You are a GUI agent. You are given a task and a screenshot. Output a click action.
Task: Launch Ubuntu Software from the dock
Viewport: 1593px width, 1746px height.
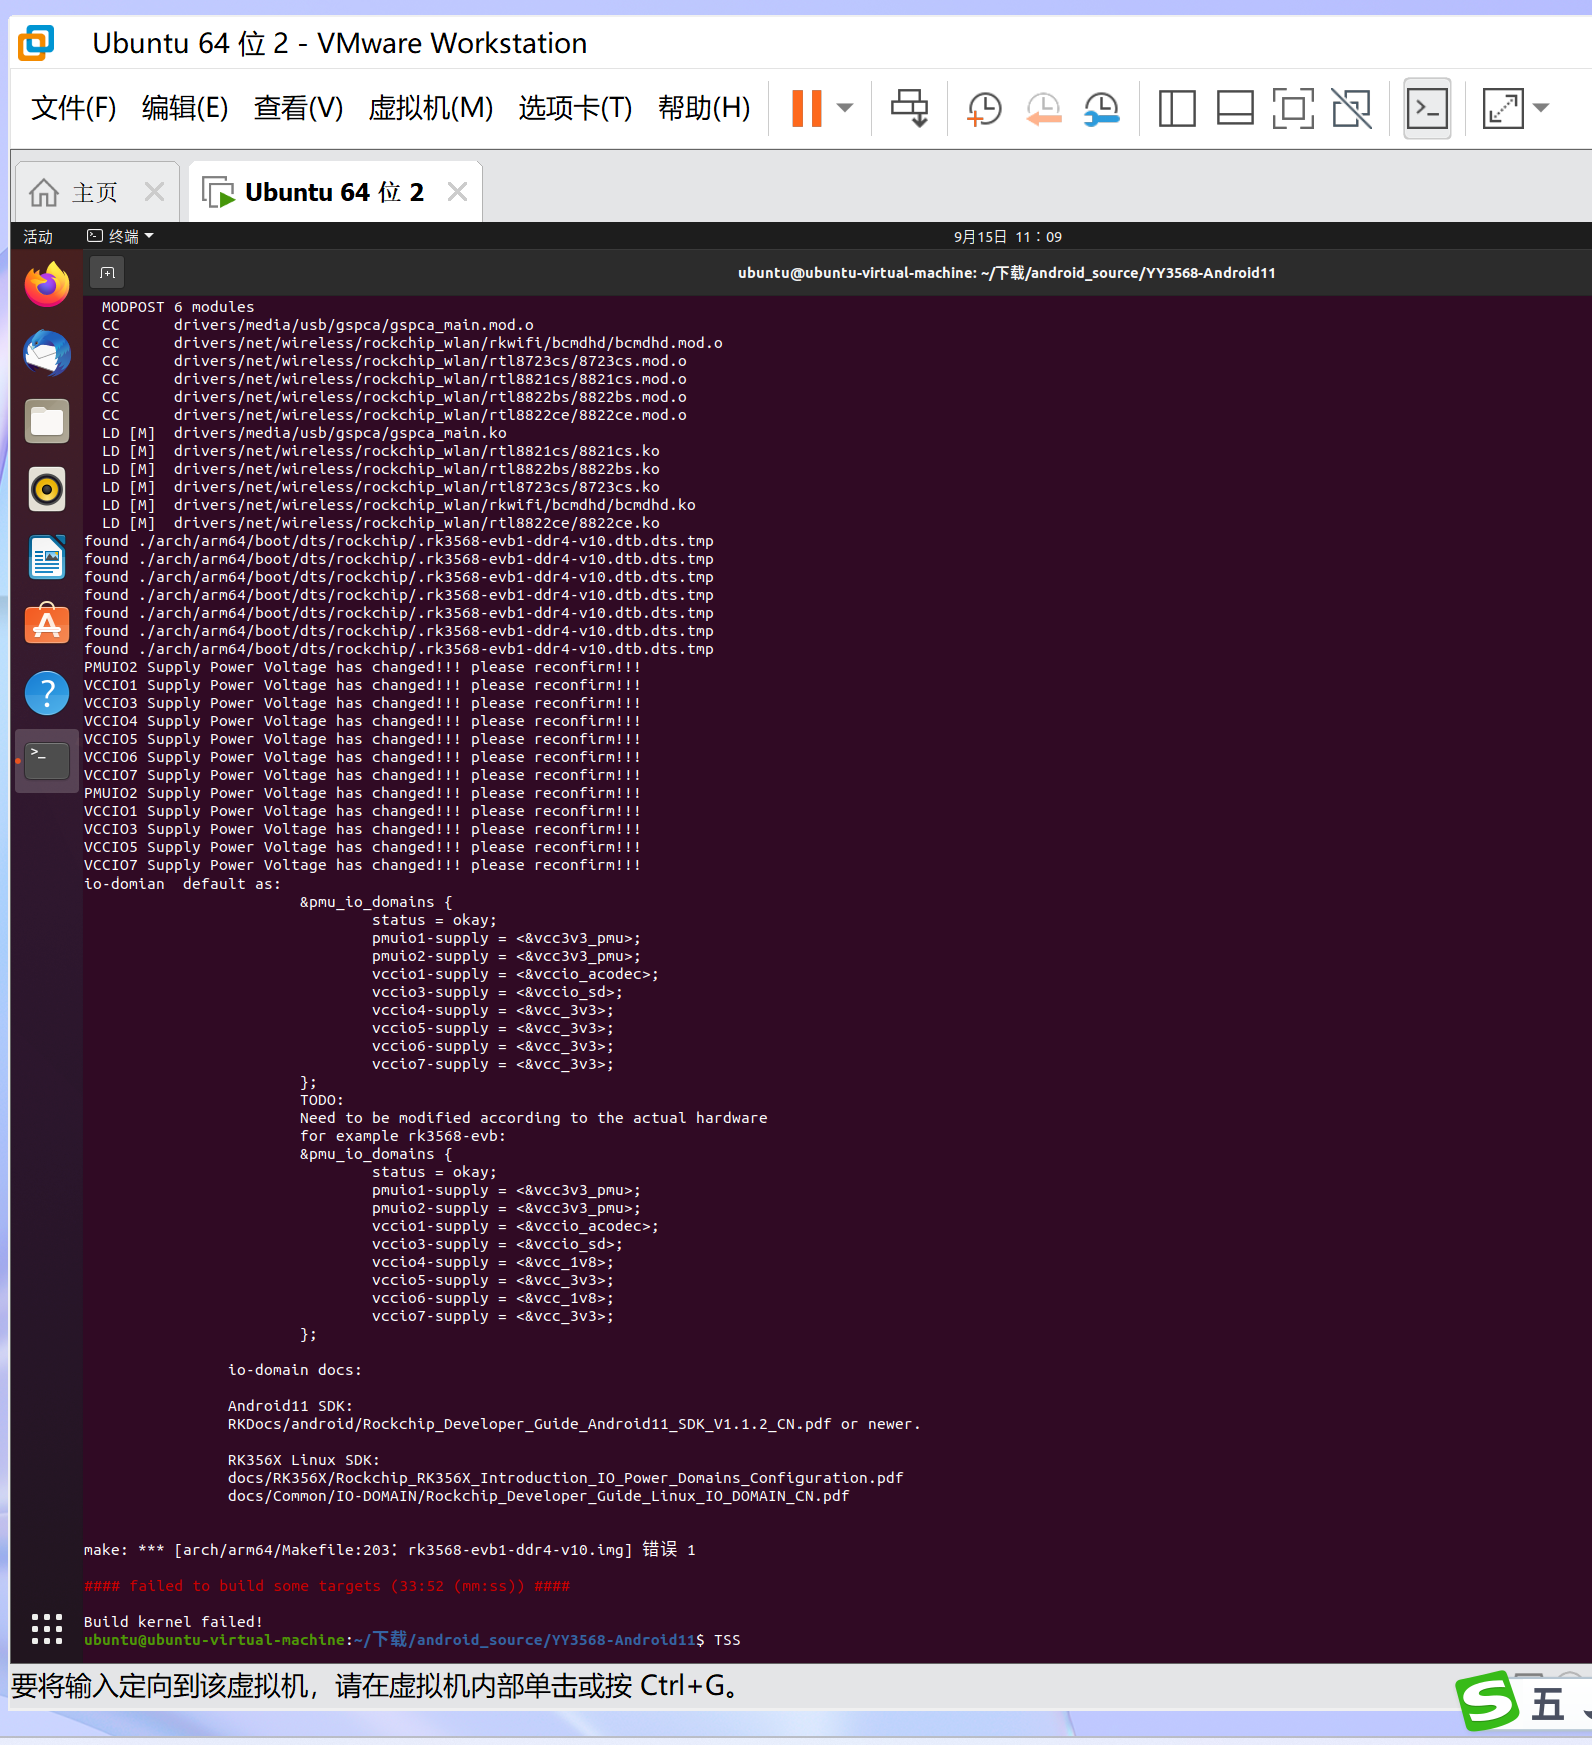point(47,625)
